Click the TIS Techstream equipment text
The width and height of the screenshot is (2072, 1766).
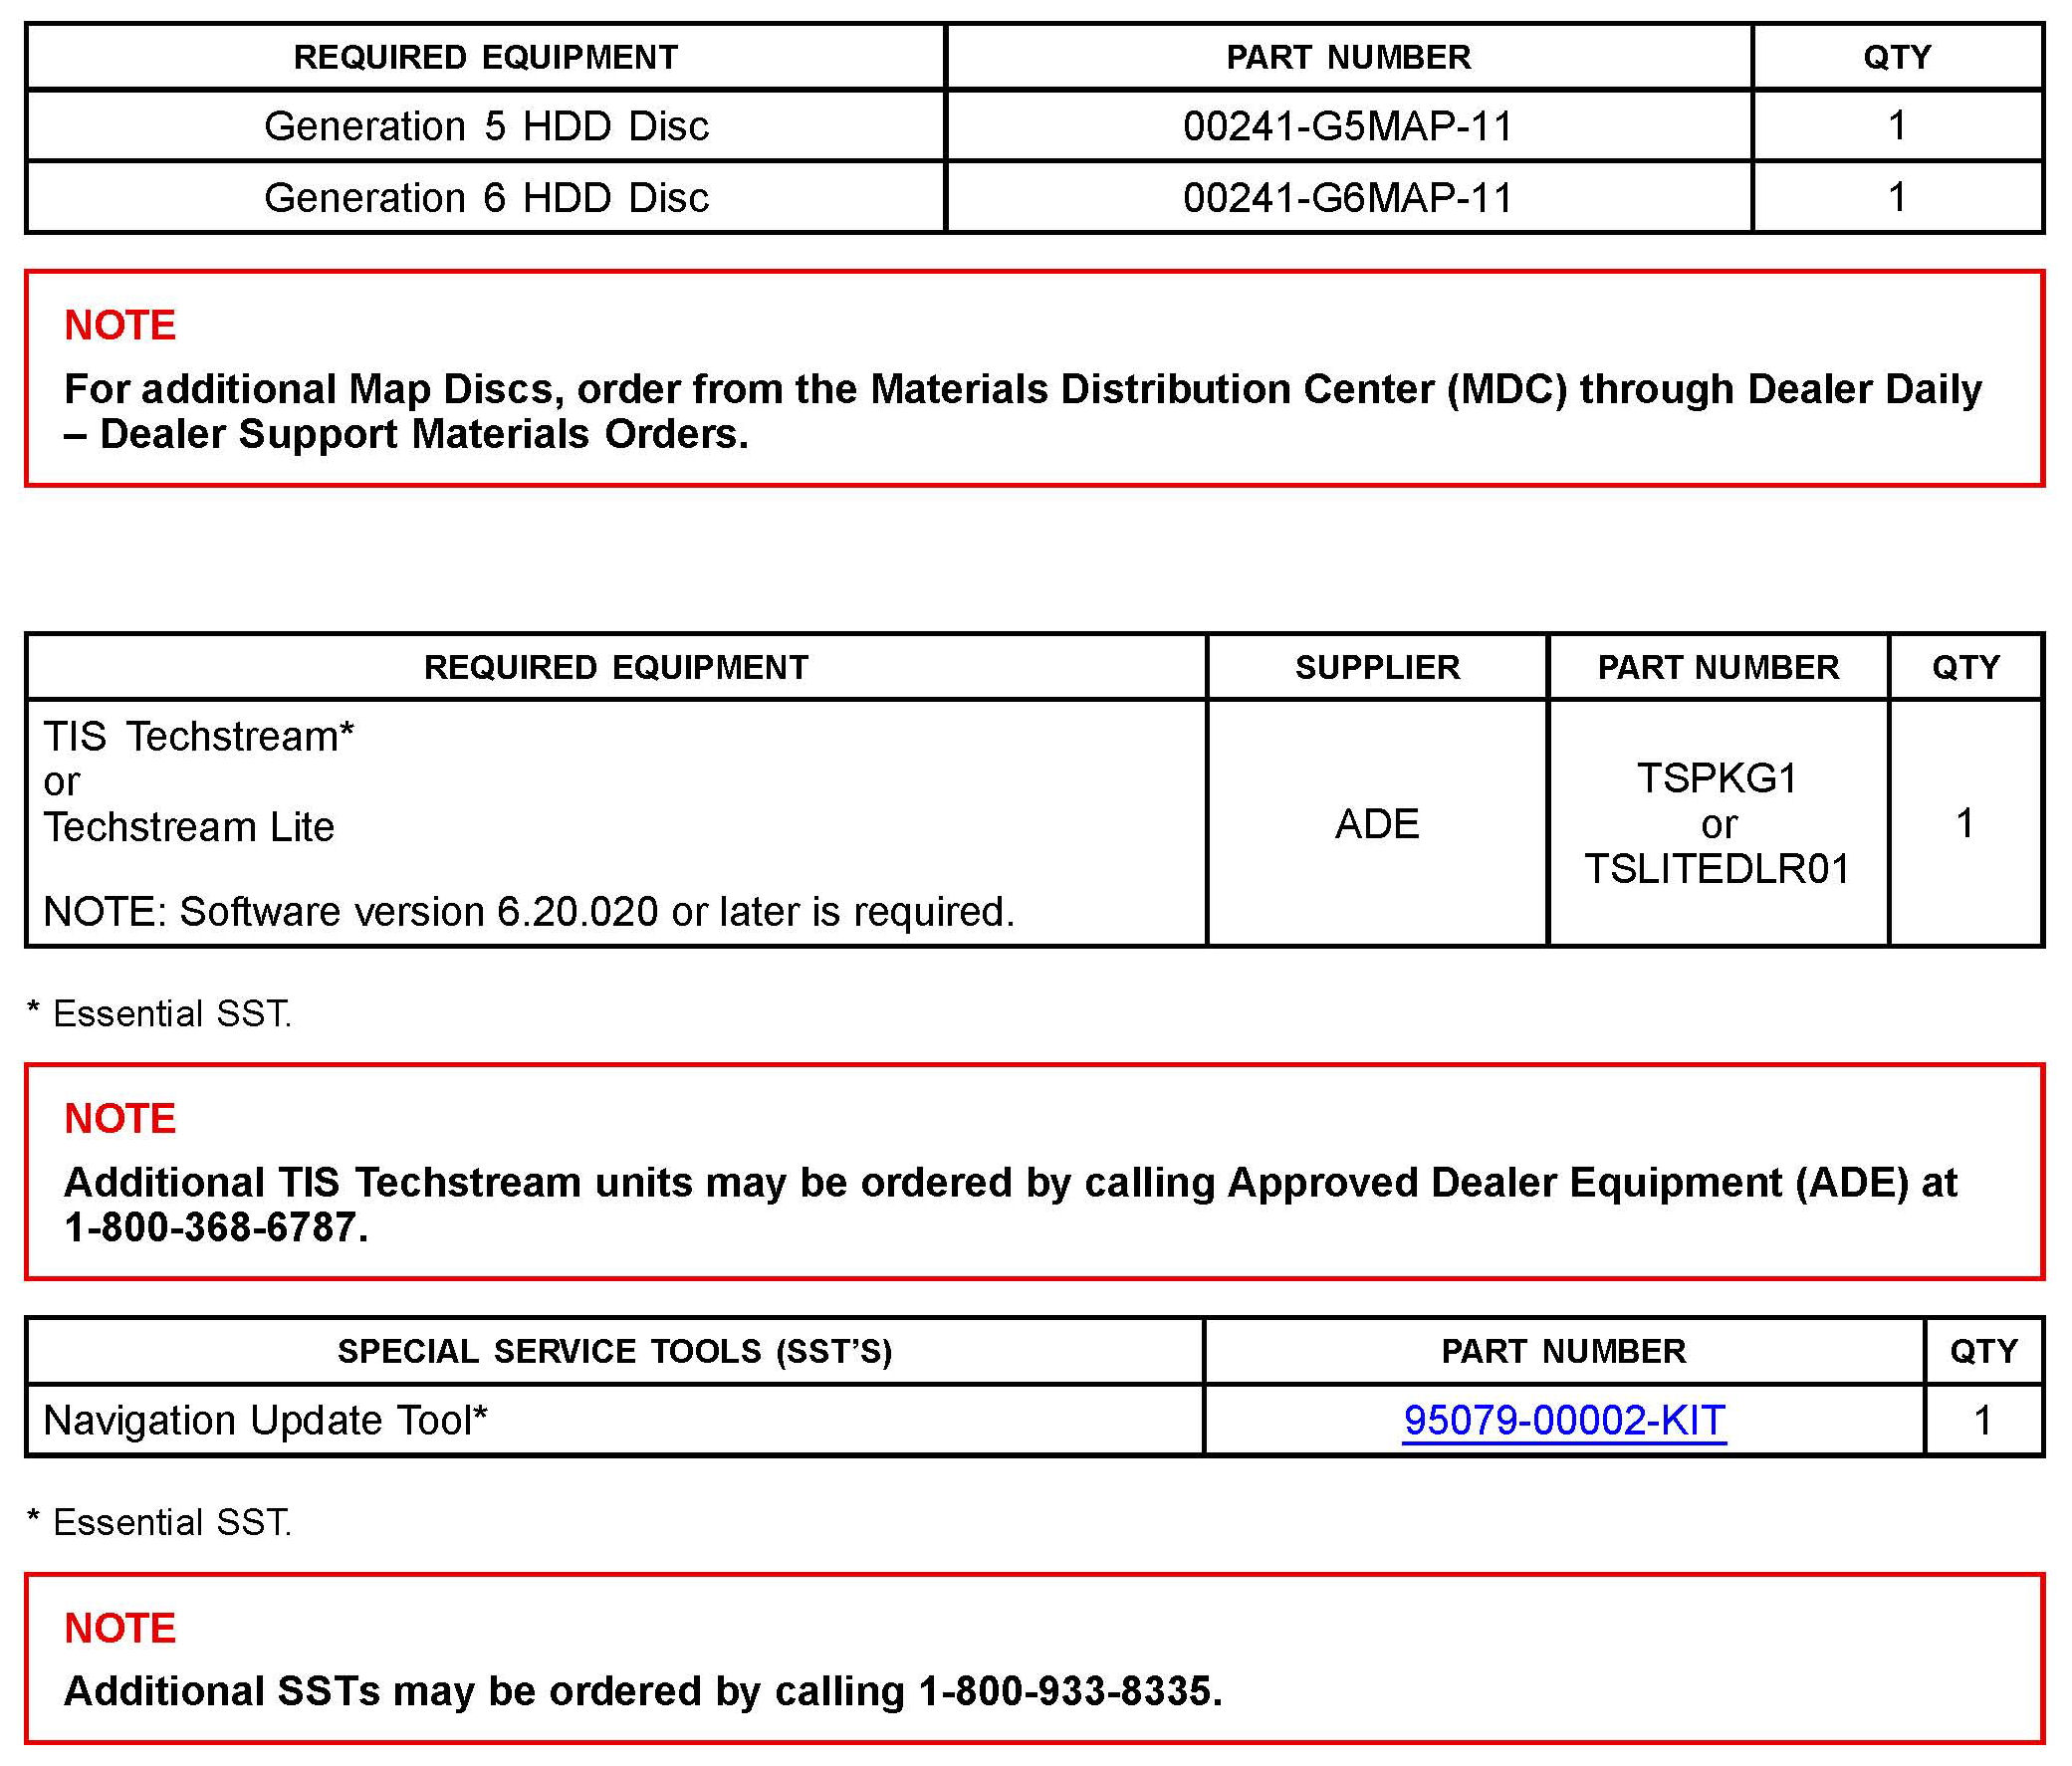click(x=198, y=736)
